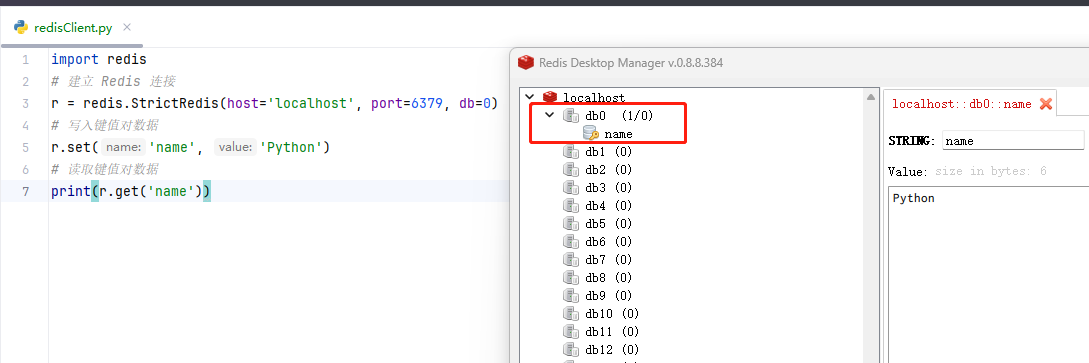Click the db6 database icon
This screenshot has height=363, width=1089.
pyautogui.click(x=571, y=242)
